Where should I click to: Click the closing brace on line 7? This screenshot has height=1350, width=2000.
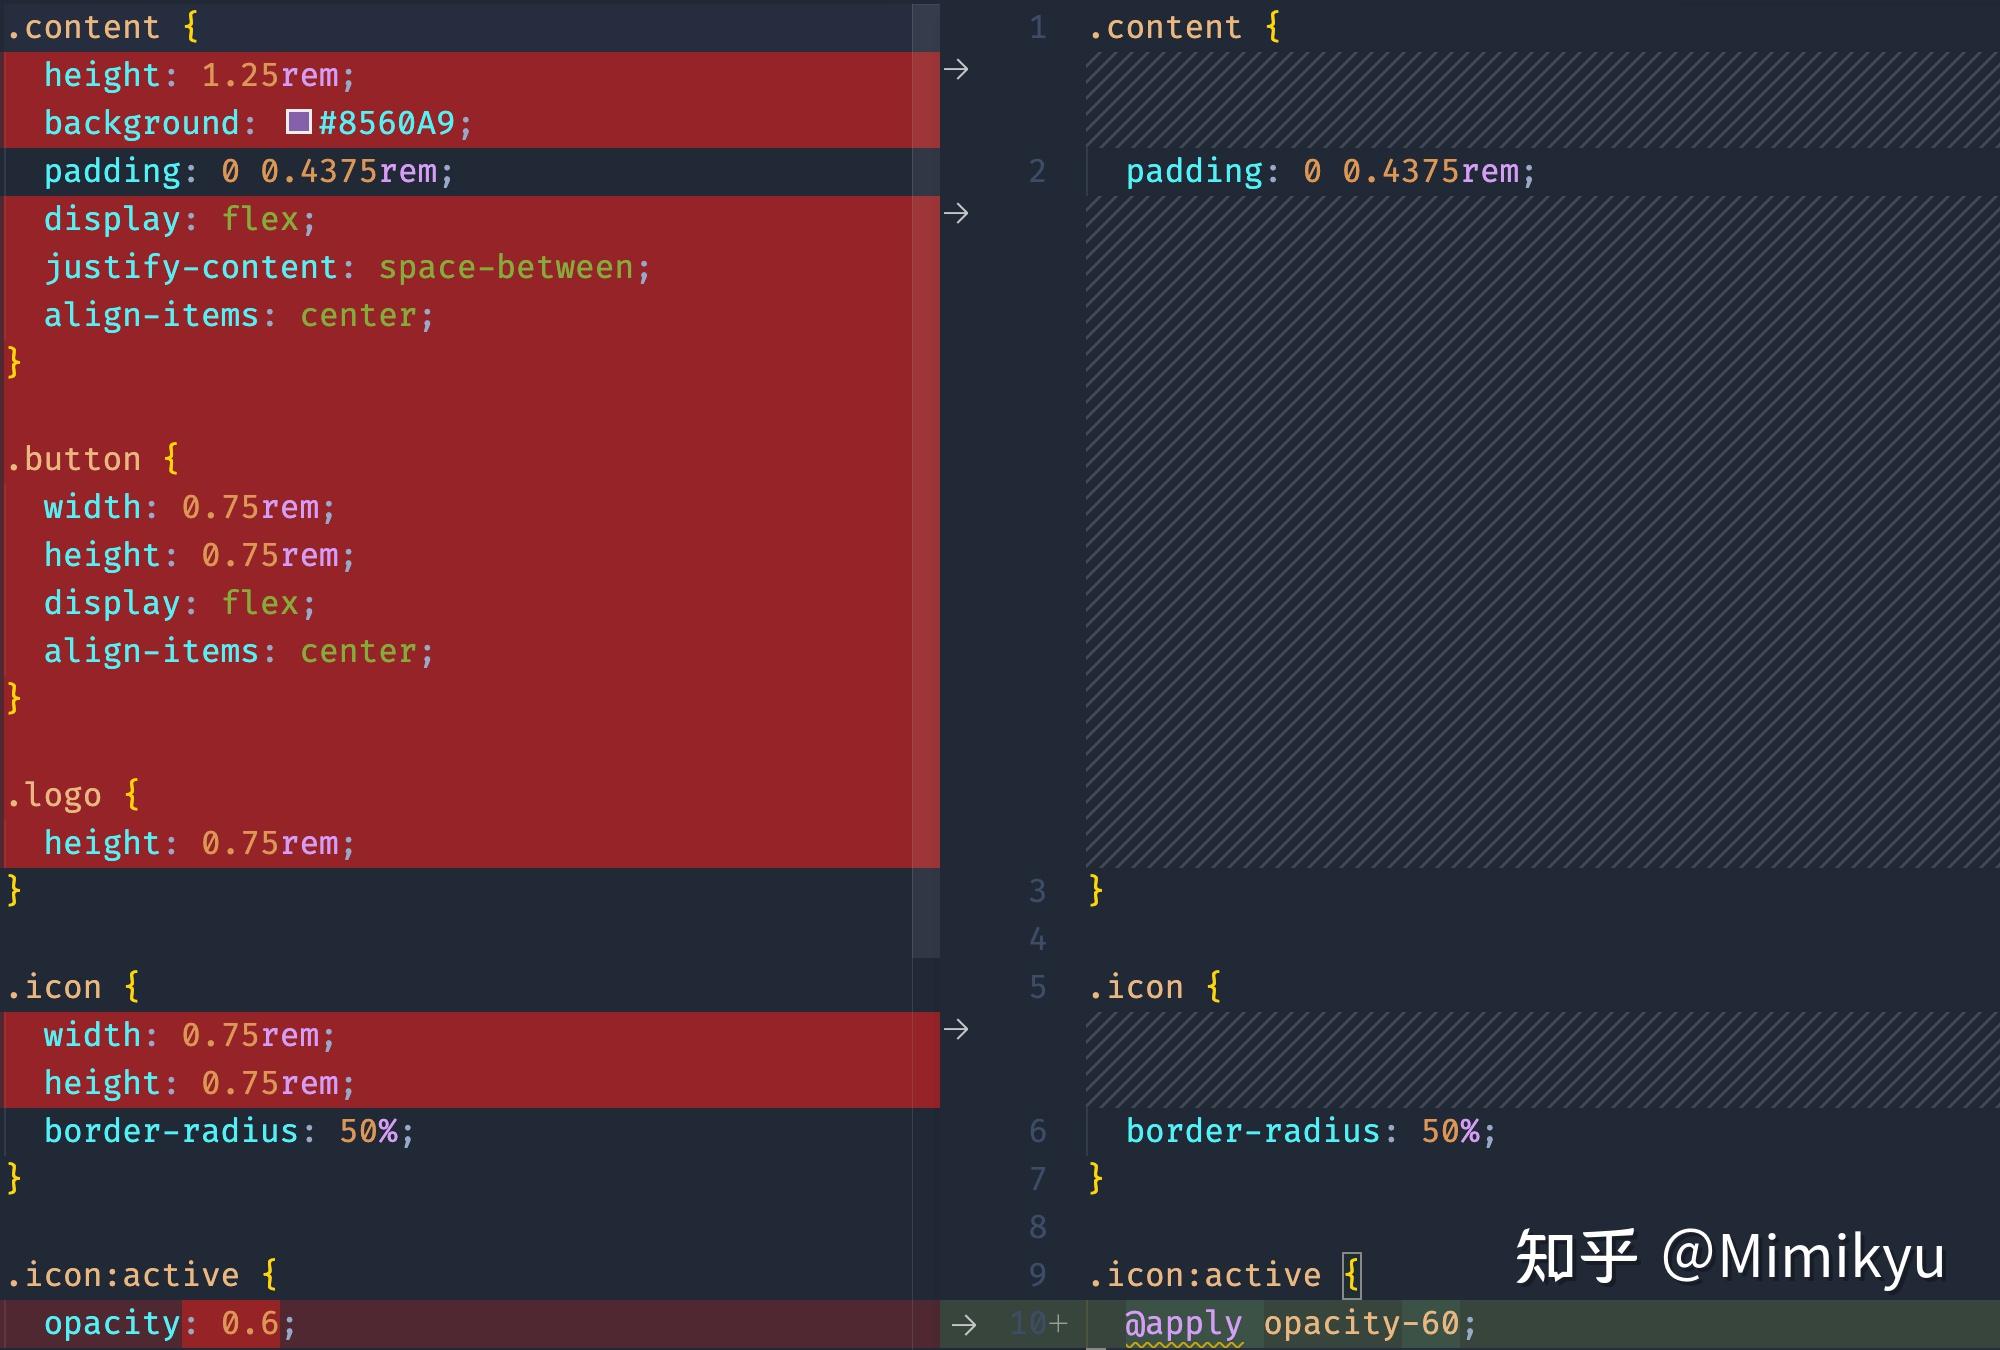(x=1095, y=1179)
